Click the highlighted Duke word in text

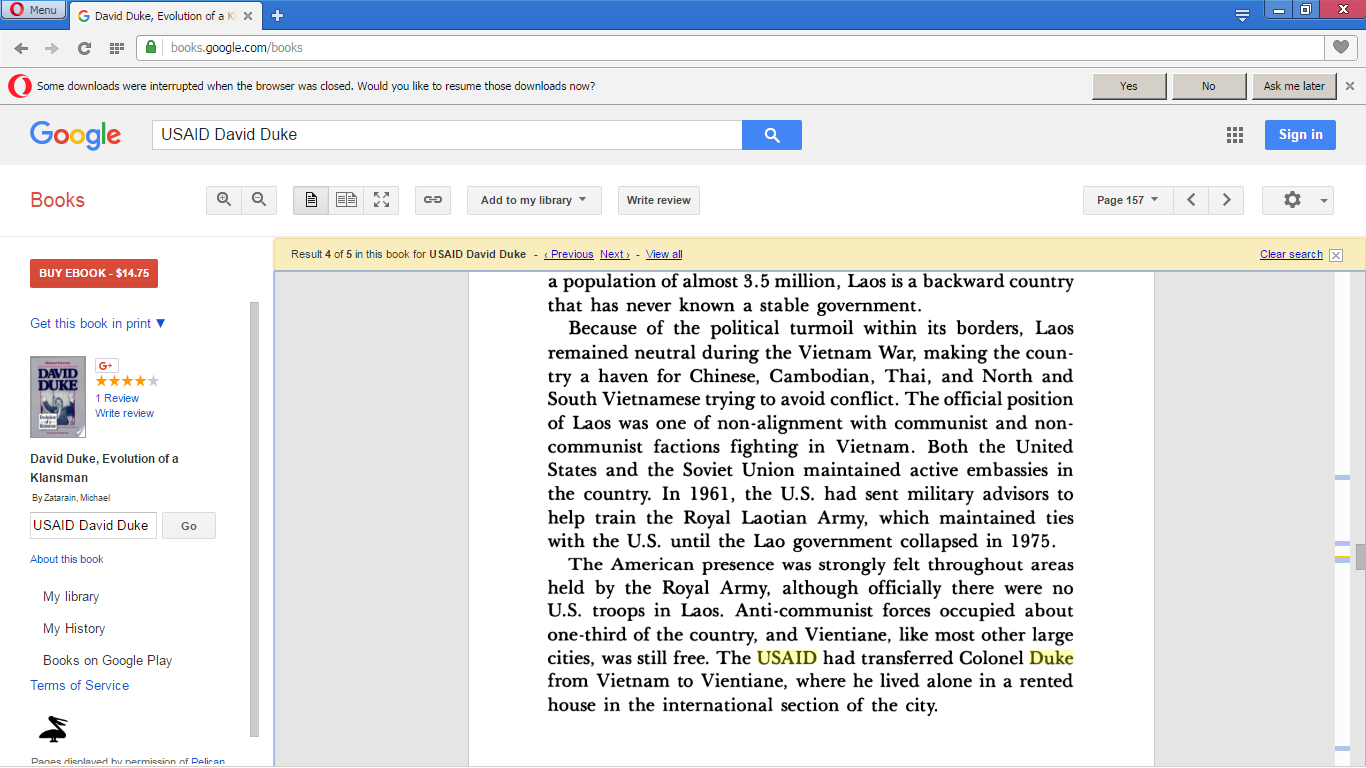1051,657
